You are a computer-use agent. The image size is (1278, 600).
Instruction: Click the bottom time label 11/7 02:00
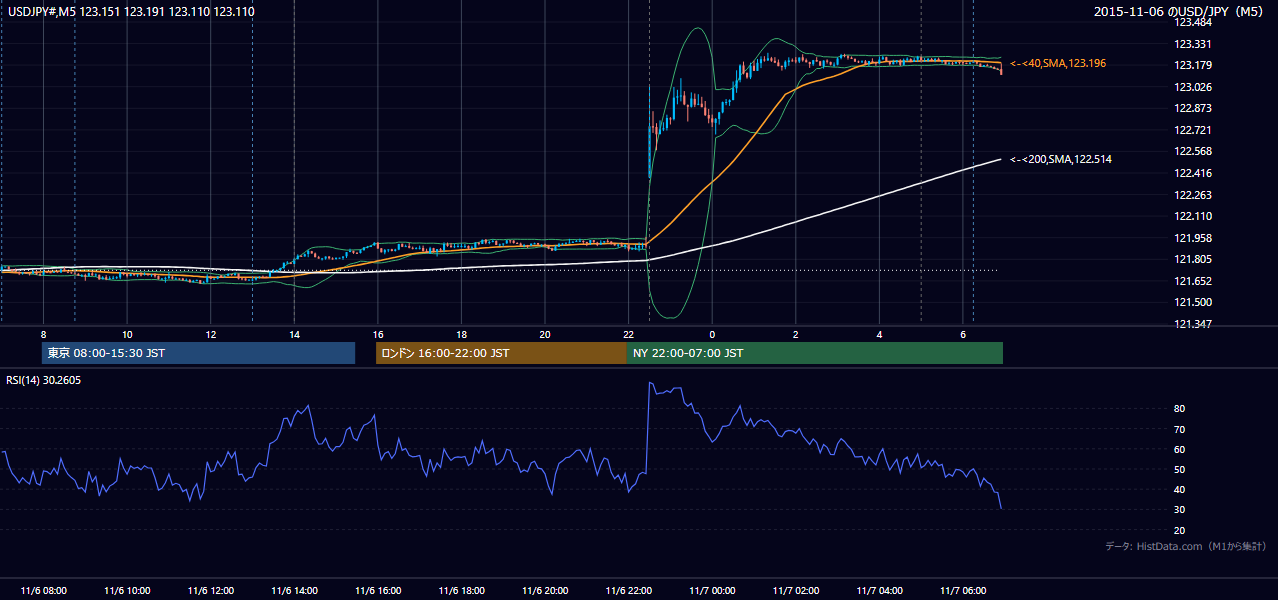(795, 591)
